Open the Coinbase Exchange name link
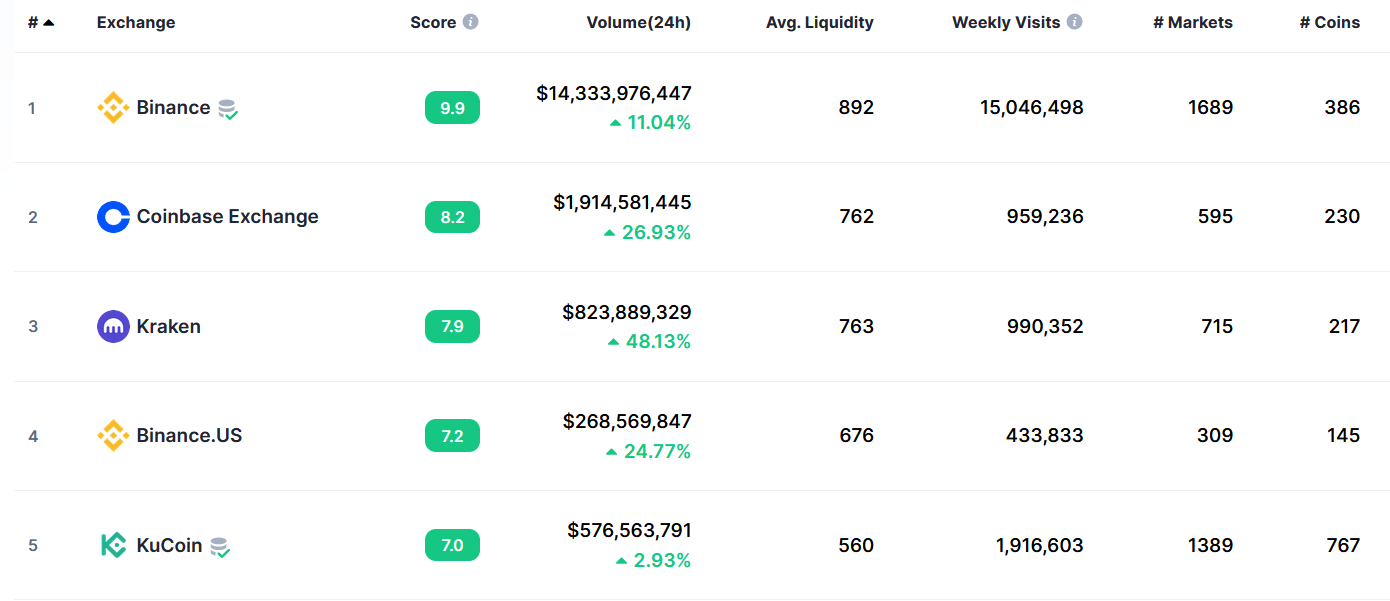Viewport: 1390px width, 601px height. (227, 217)
